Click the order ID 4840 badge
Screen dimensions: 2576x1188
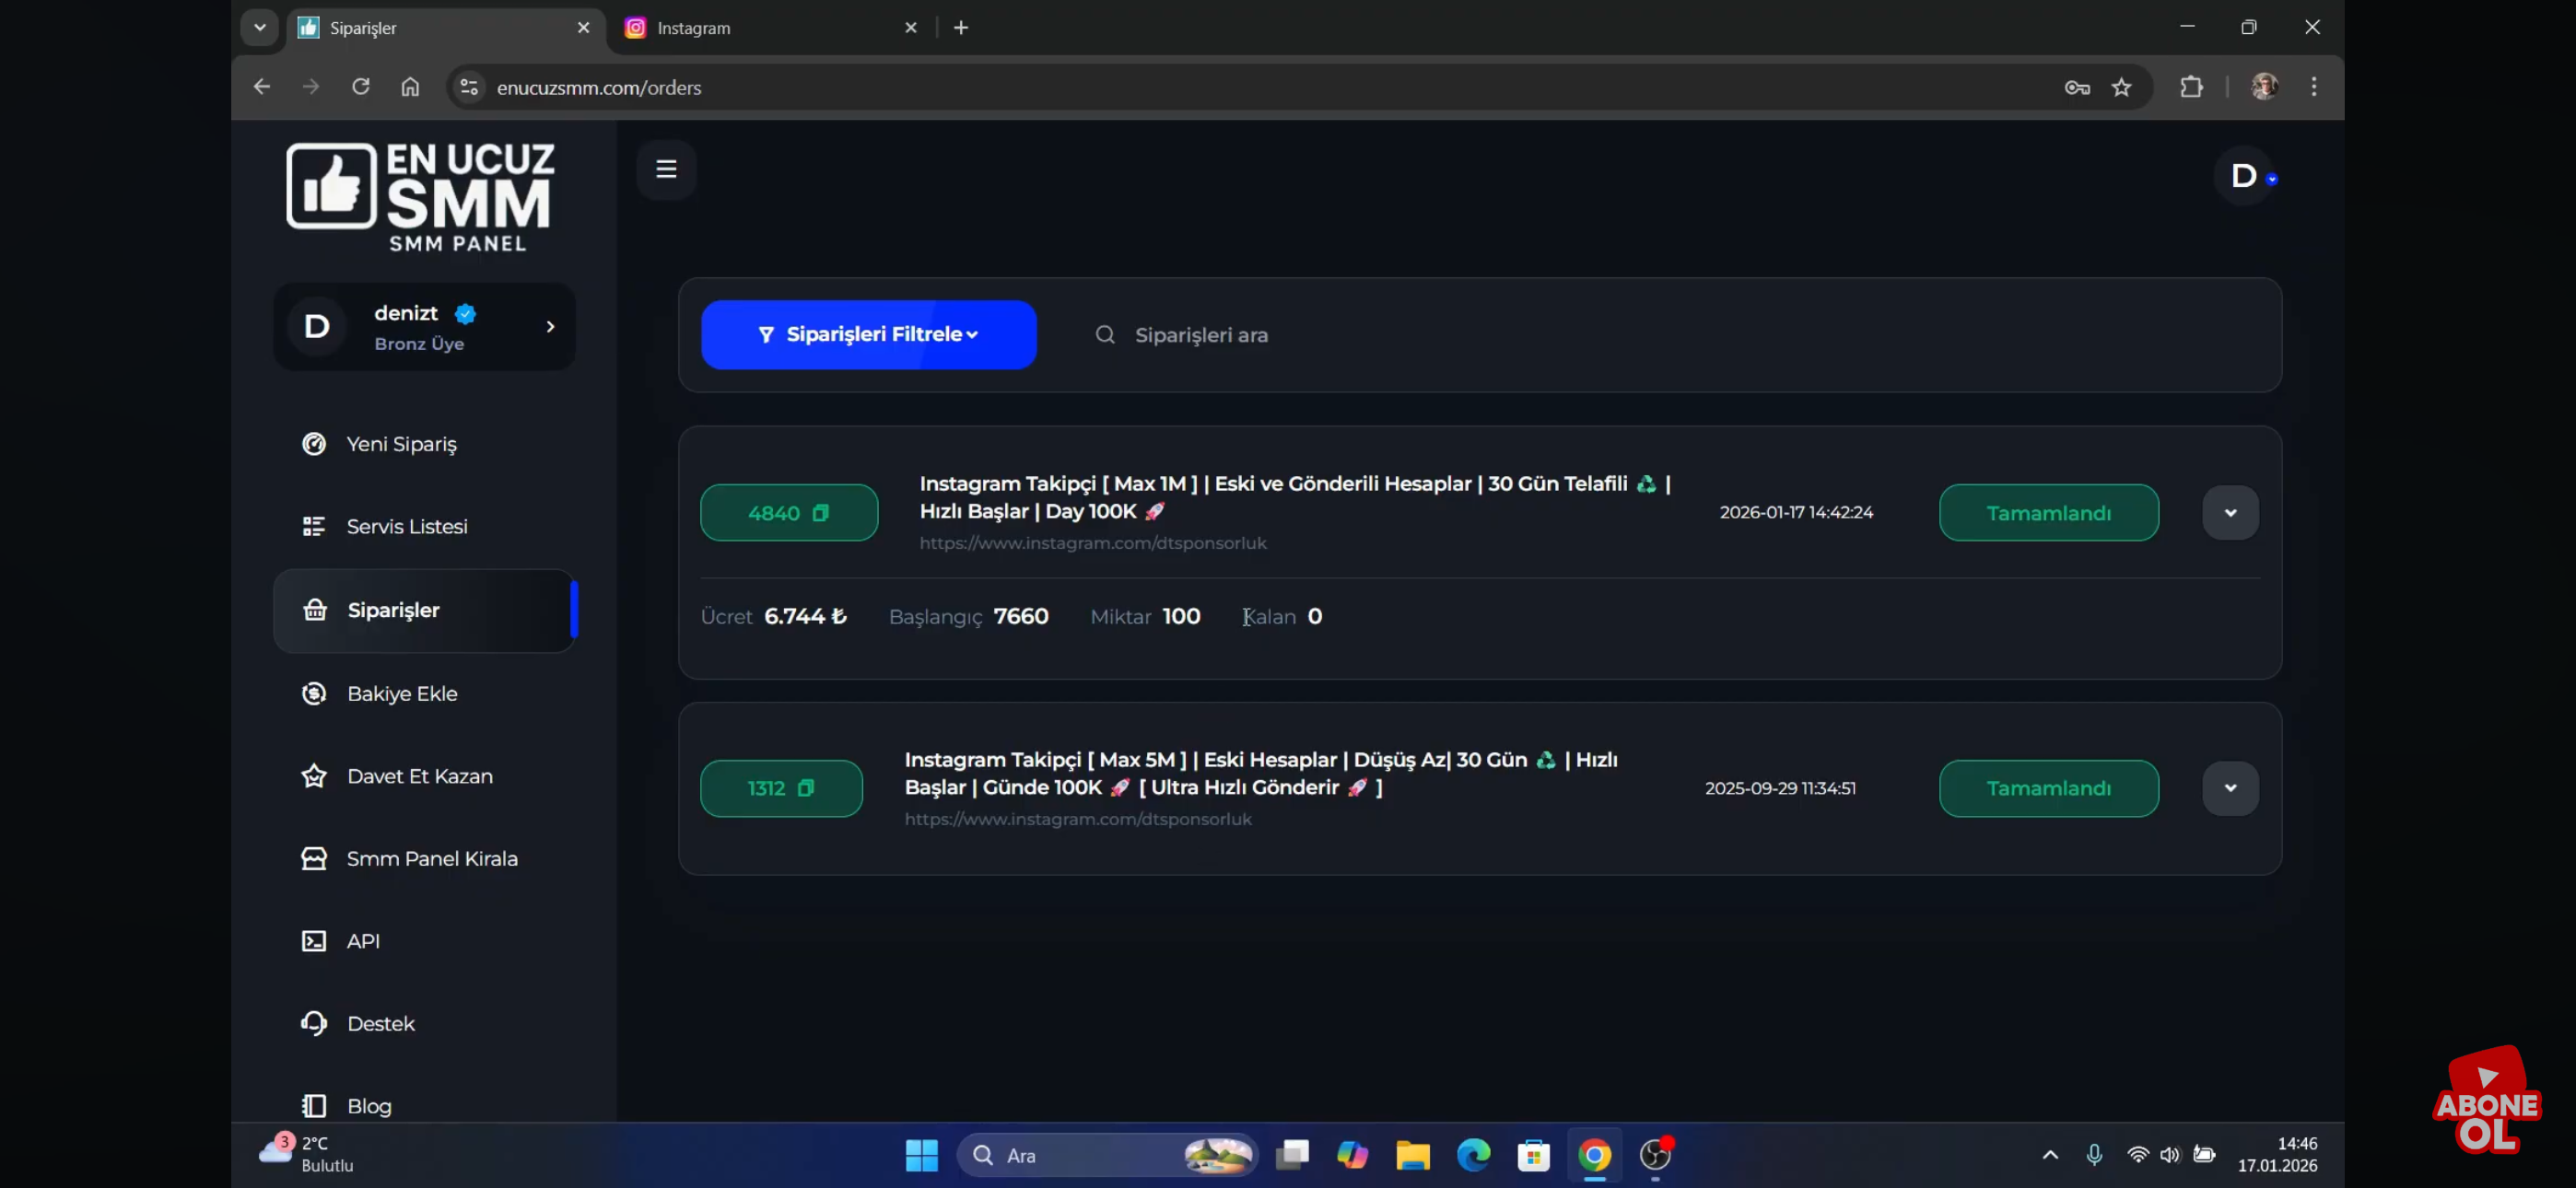click(x=789, y=513)
